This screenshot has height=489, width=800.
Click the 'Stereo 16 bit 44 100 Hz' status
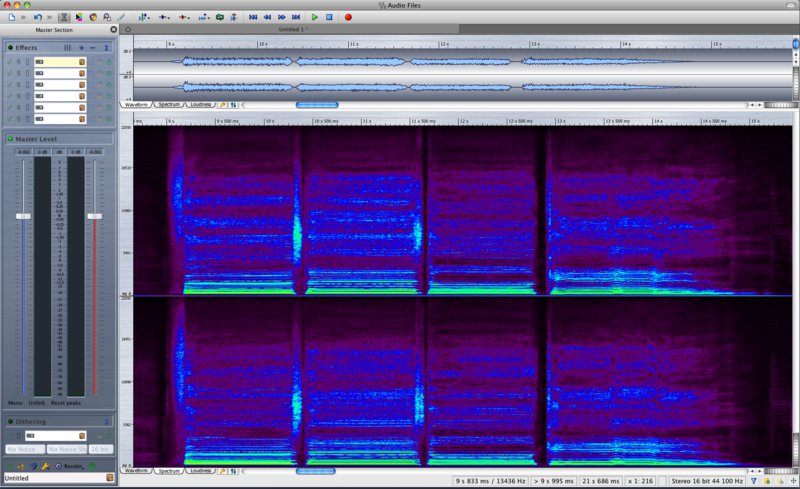point(707,481)
